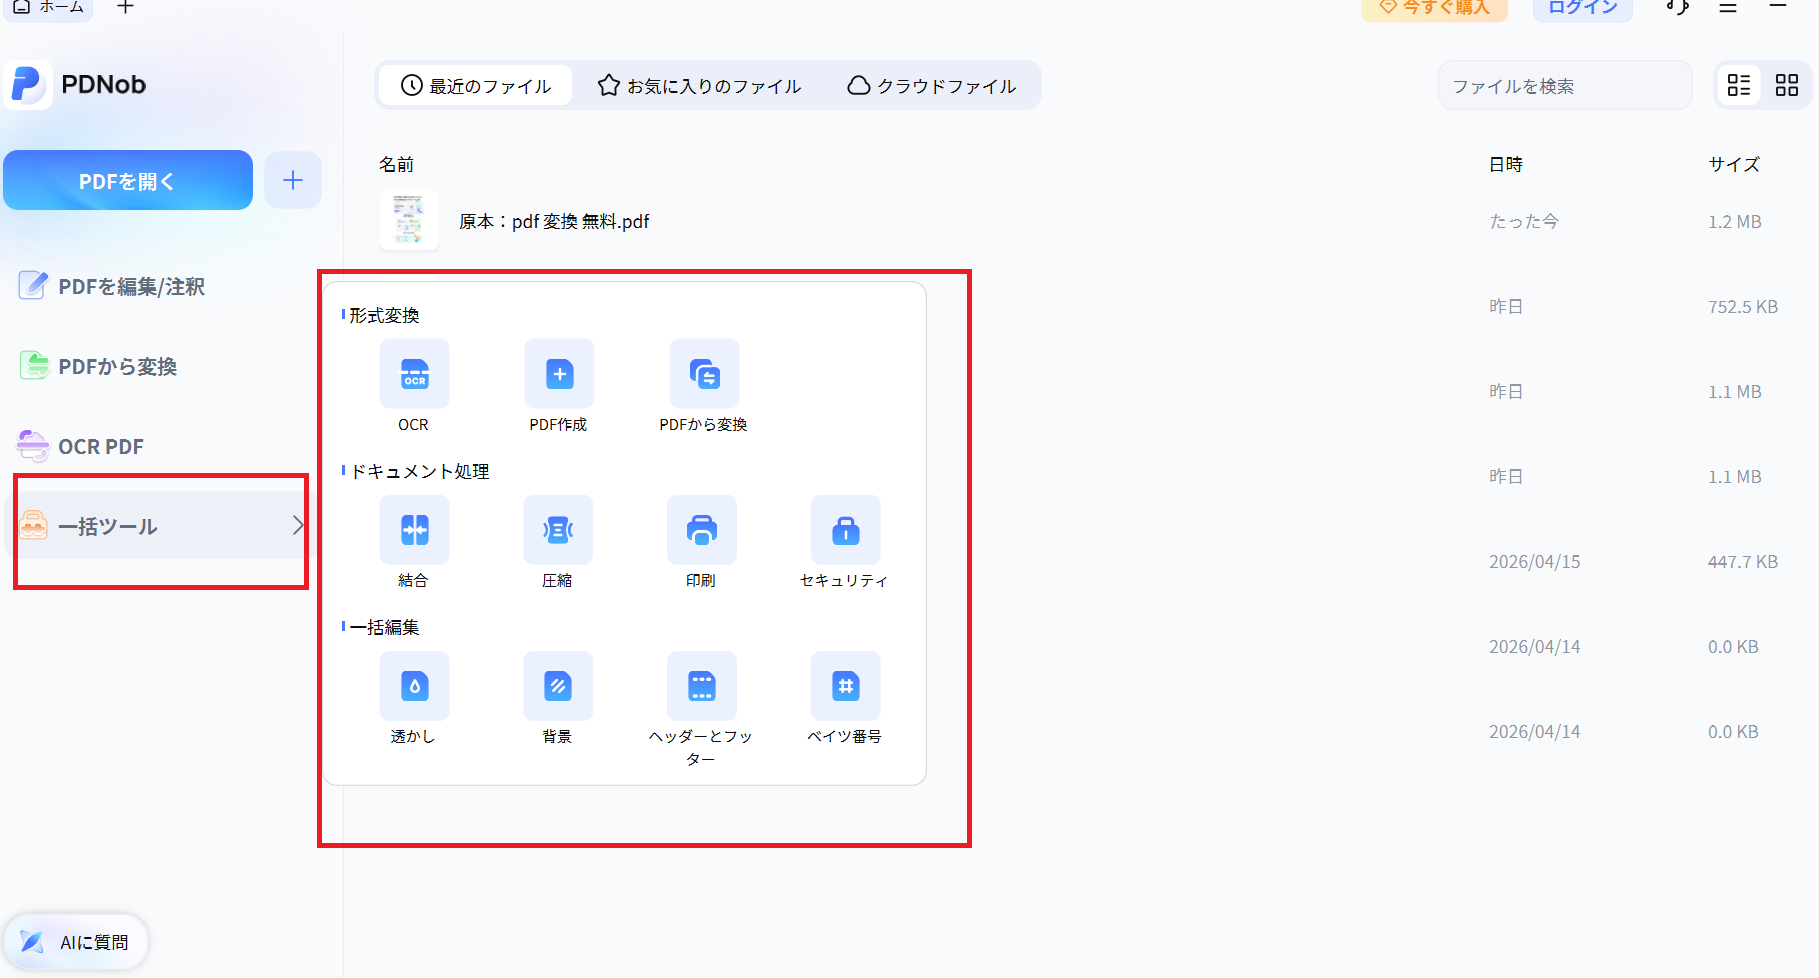
Task: Open thumbnail of 原本：pdf 変換 無料.pdf
Action: pos(408,221)
